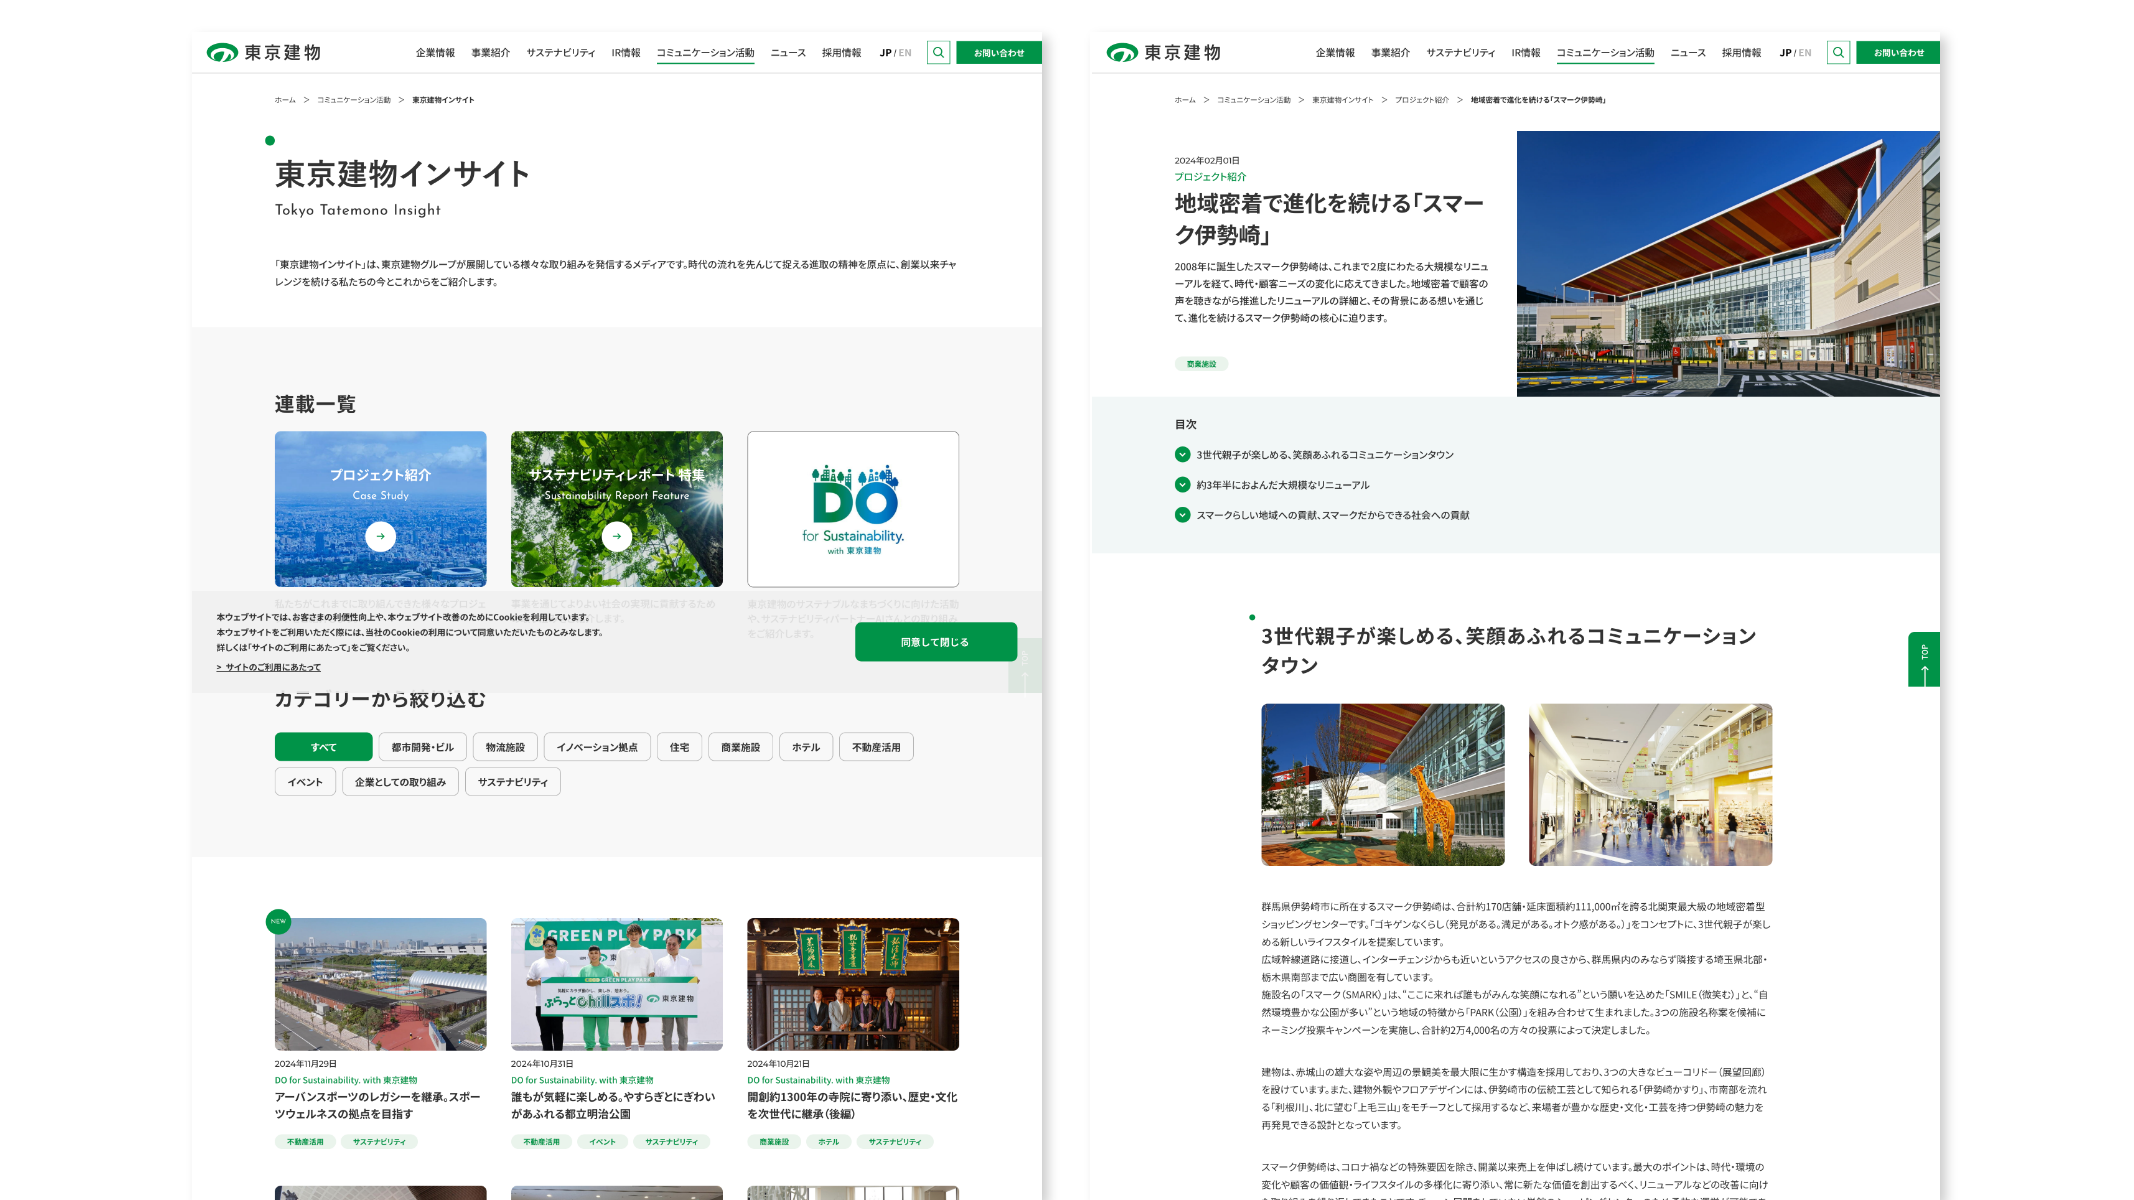
Task: Click お問い合わせ button on left page
Action: point(999,52)
